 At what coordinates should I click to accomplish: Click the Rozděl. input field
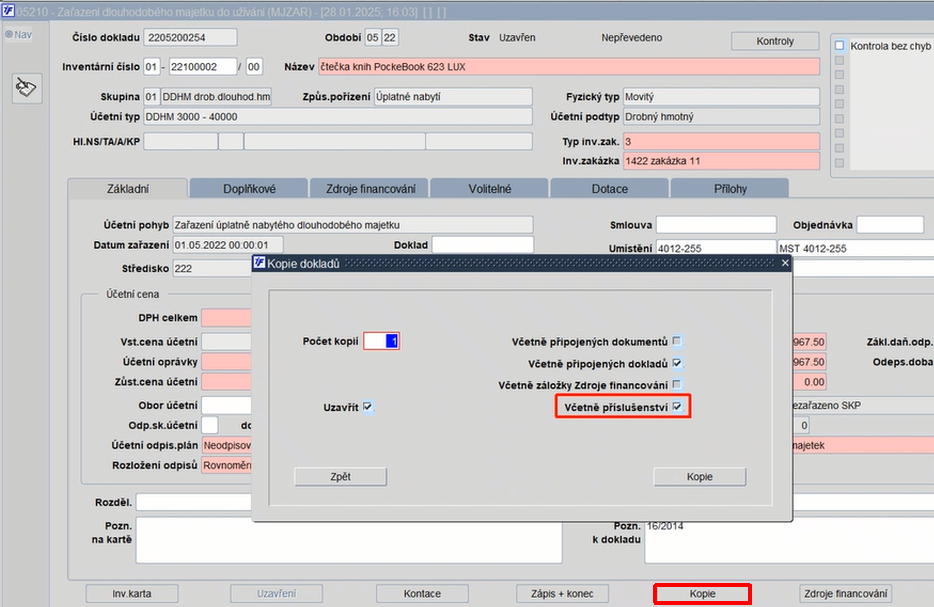point(194,502)
